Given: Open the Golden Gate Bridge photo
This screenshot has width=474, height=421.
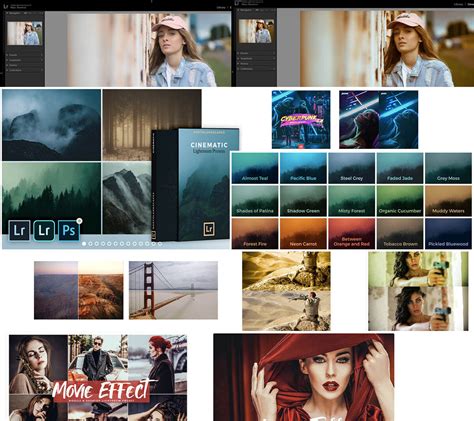Looking at the screenshot, I should coord(173,290).
